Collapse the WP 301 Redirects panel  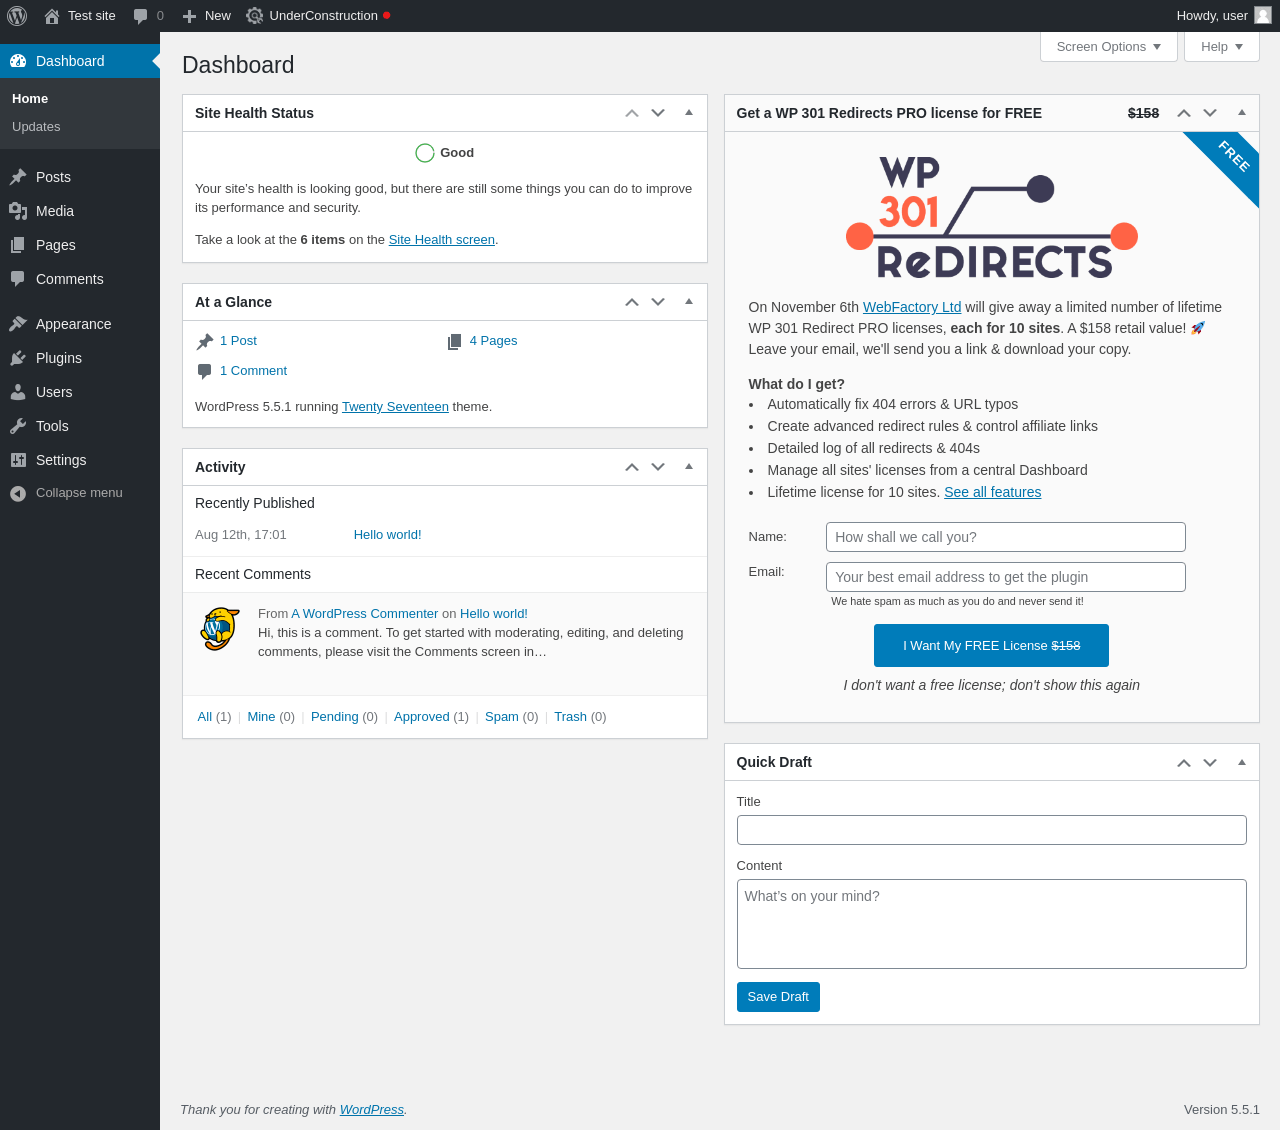pyautogui.click(x=1242, y=113)
